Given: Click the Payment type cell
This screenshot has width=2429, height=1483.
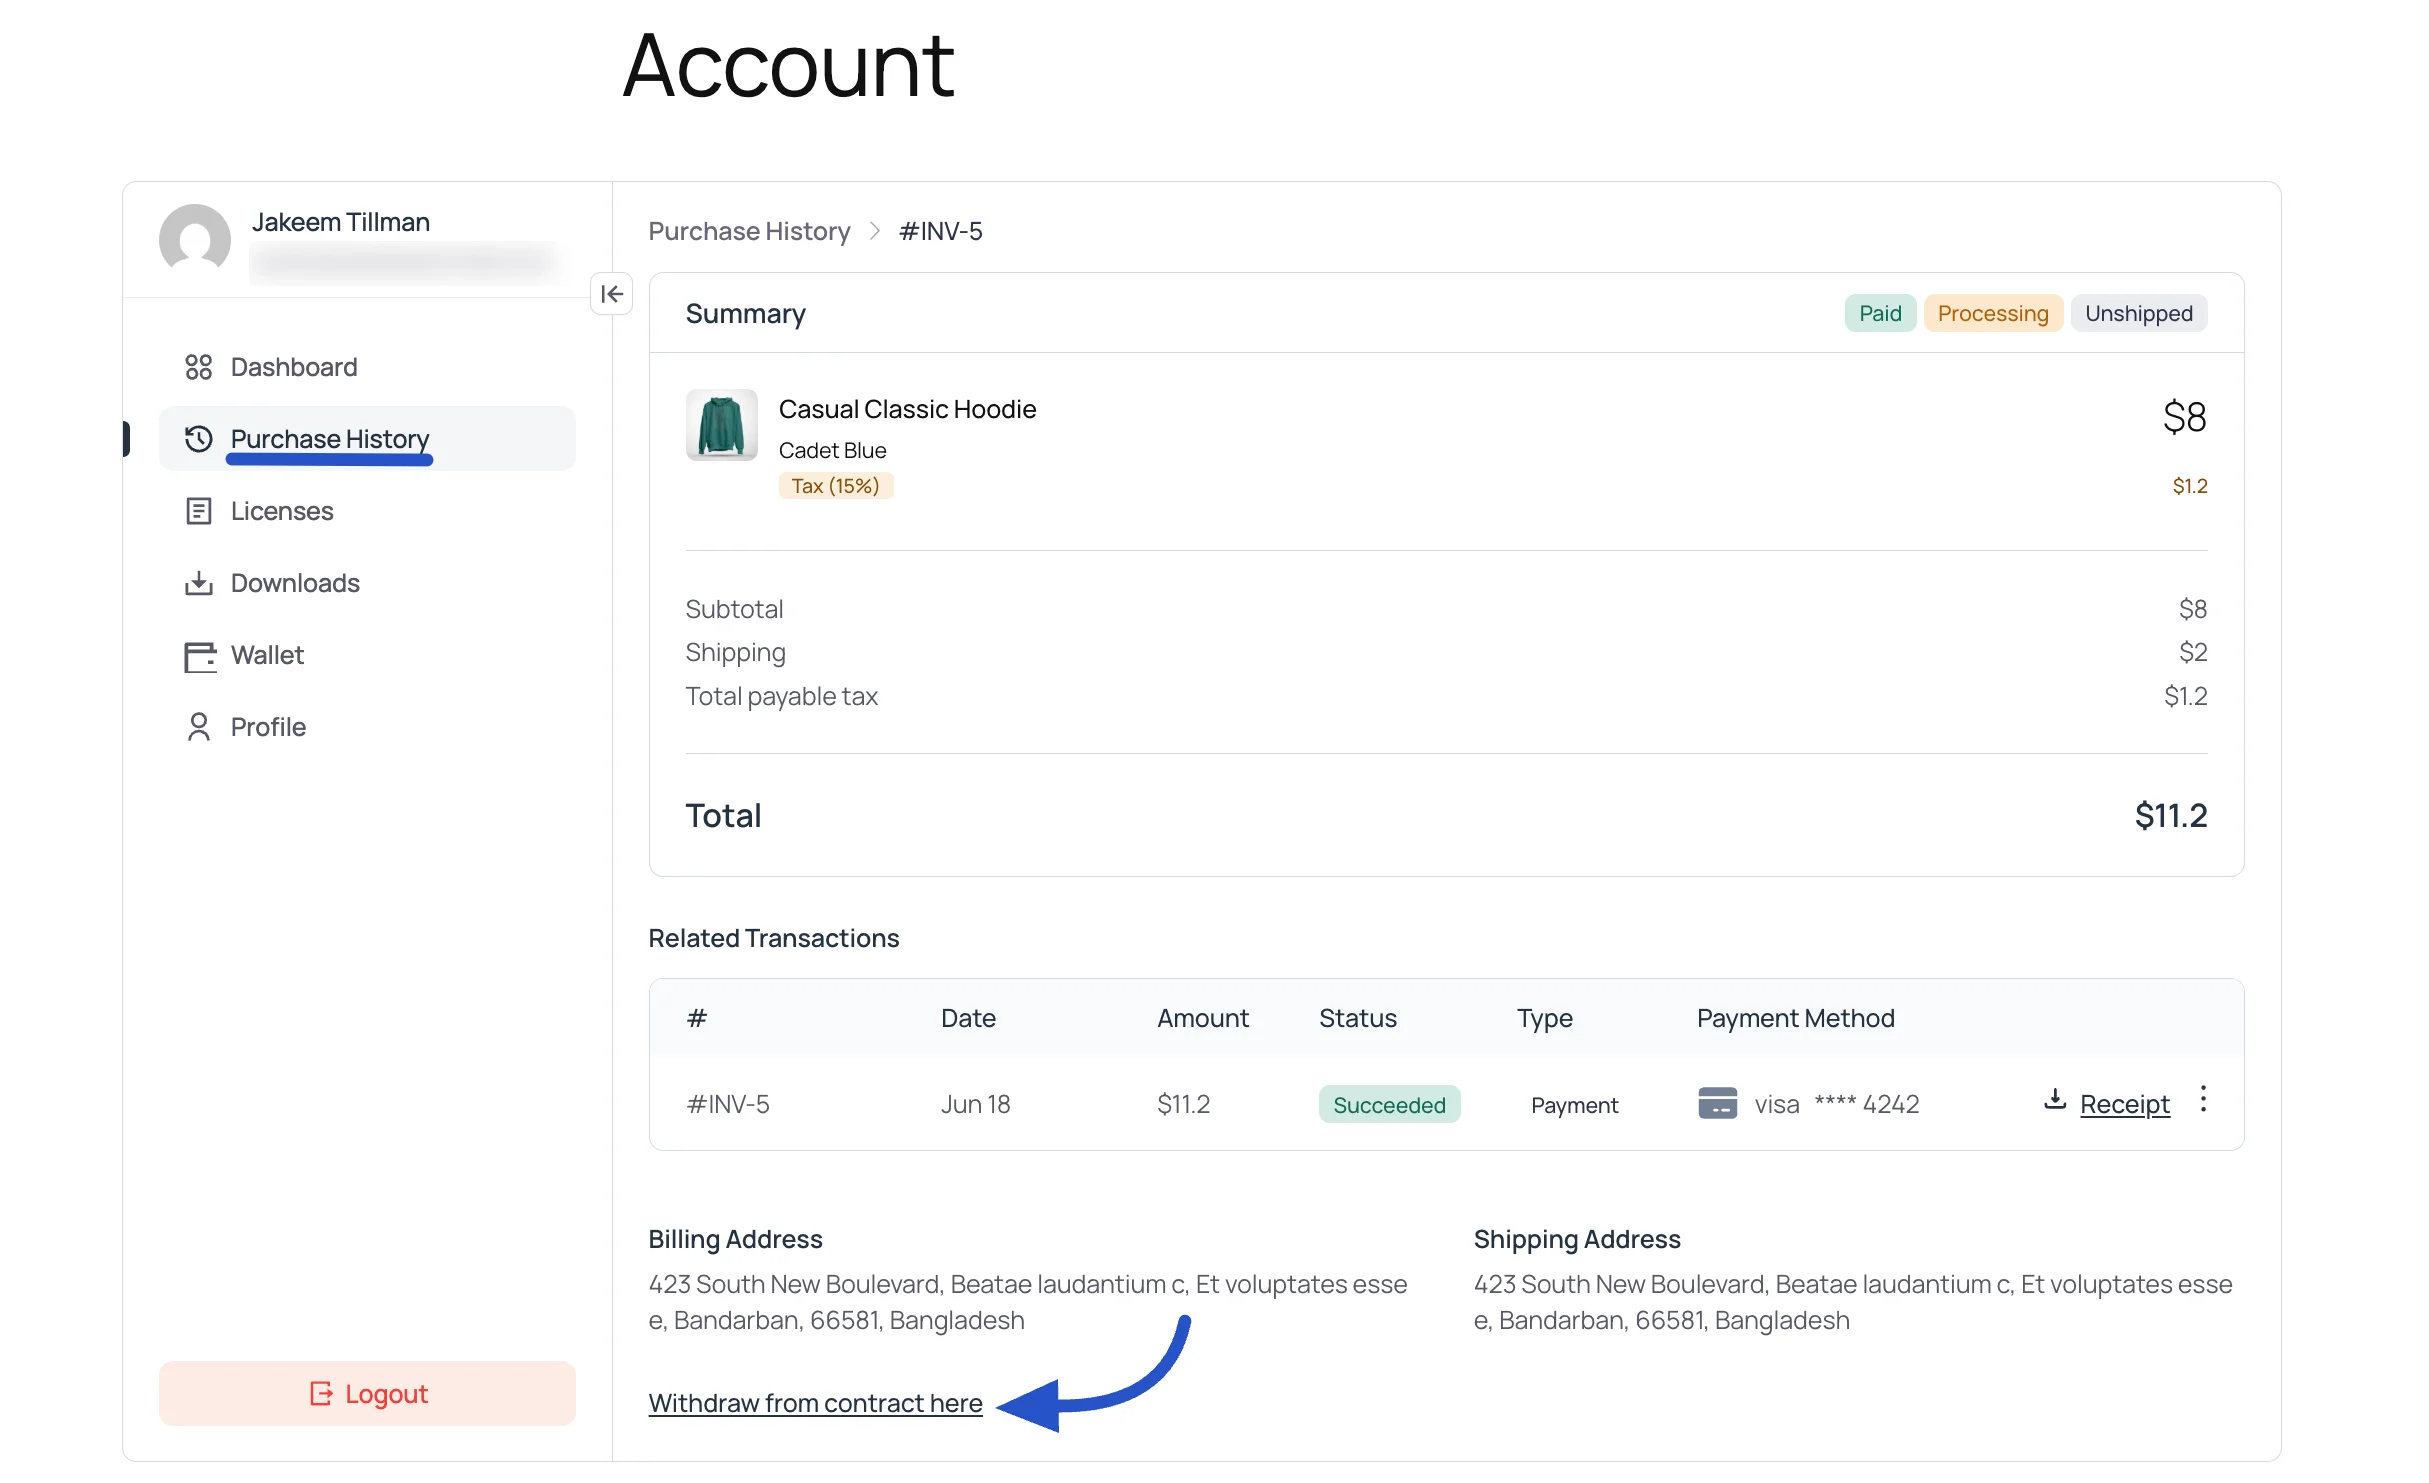Looking at the screenshot, I should pyautogui.click(x=1574, y=1105).
